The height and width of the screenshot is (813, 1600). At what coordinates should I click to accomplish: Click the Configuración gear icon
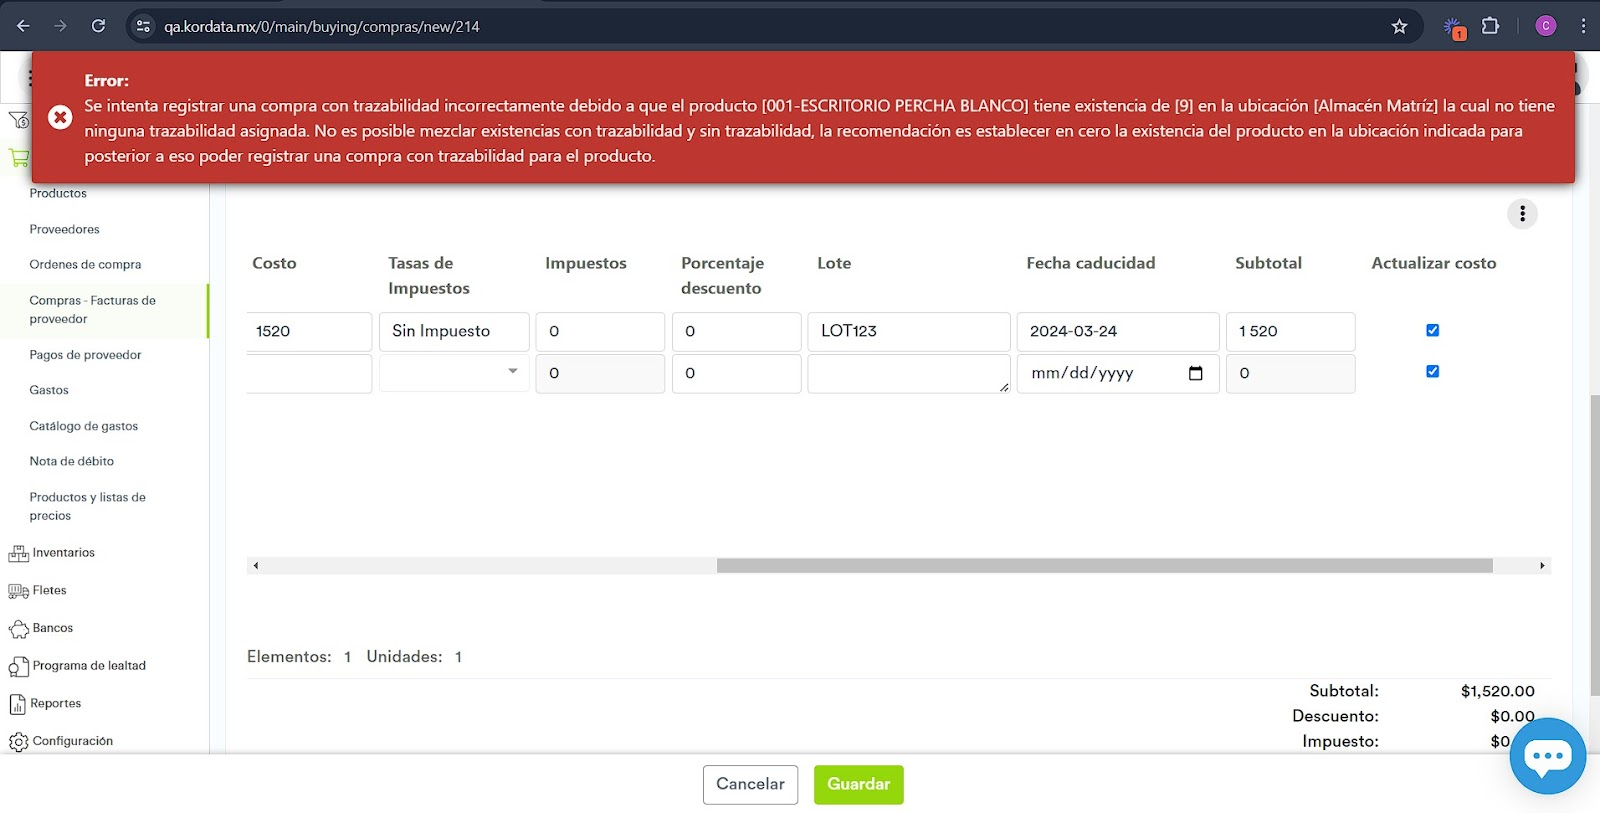click(18, 742)
